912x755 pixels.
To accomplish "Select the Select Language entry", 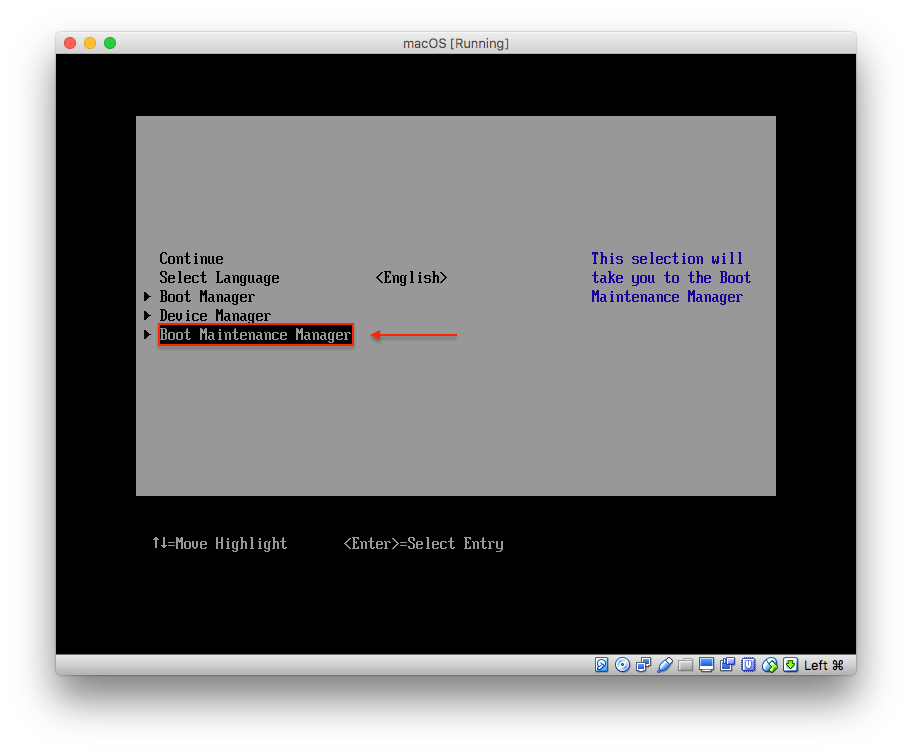I will click(x=219, y=278).
